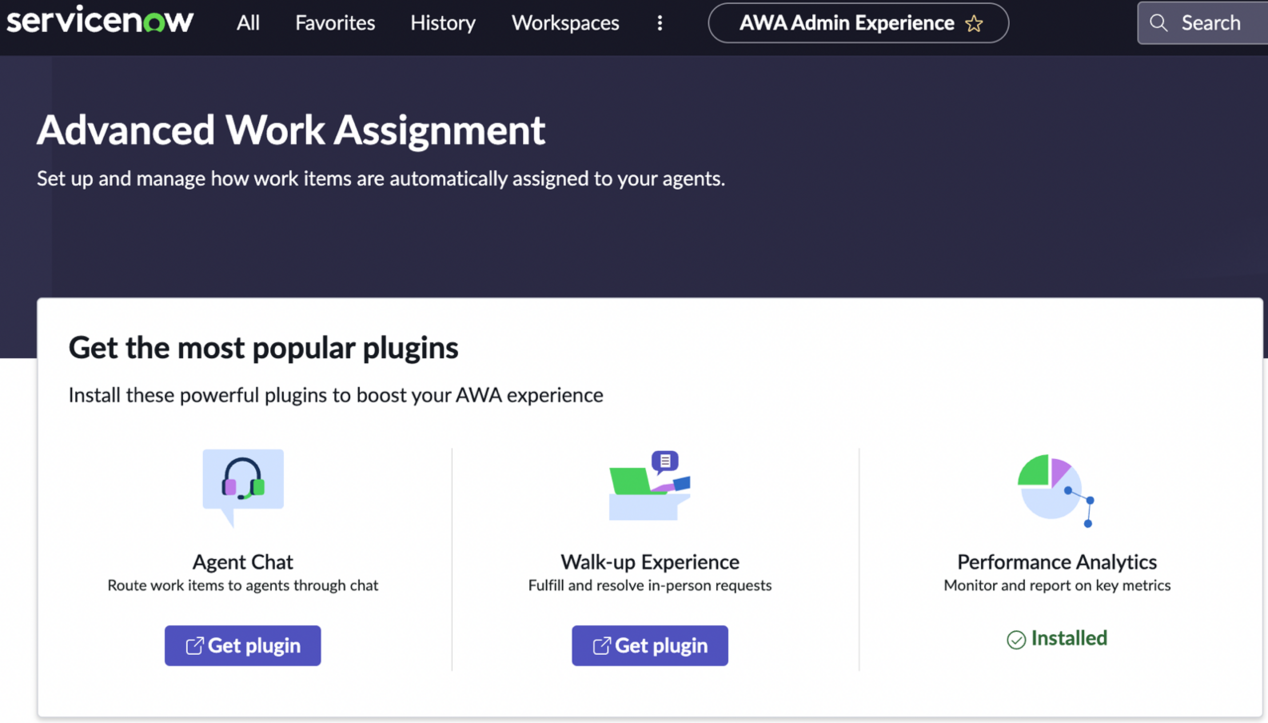Click the Performance Analytics pie chart icon
This screenshot has width=1268, height=723.
tap(1056, 490)
